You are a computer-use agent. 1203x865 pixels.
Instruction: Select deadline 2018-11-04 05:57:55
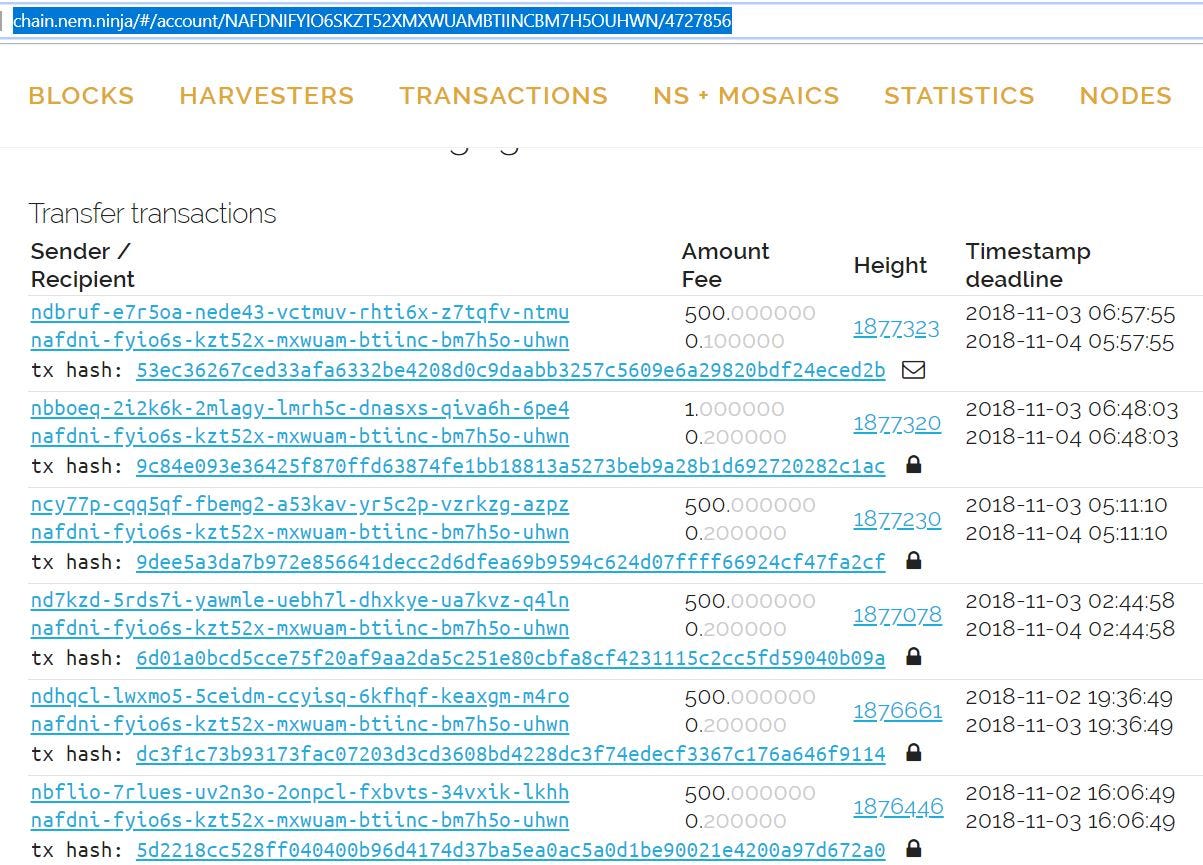coord(1070,341)
